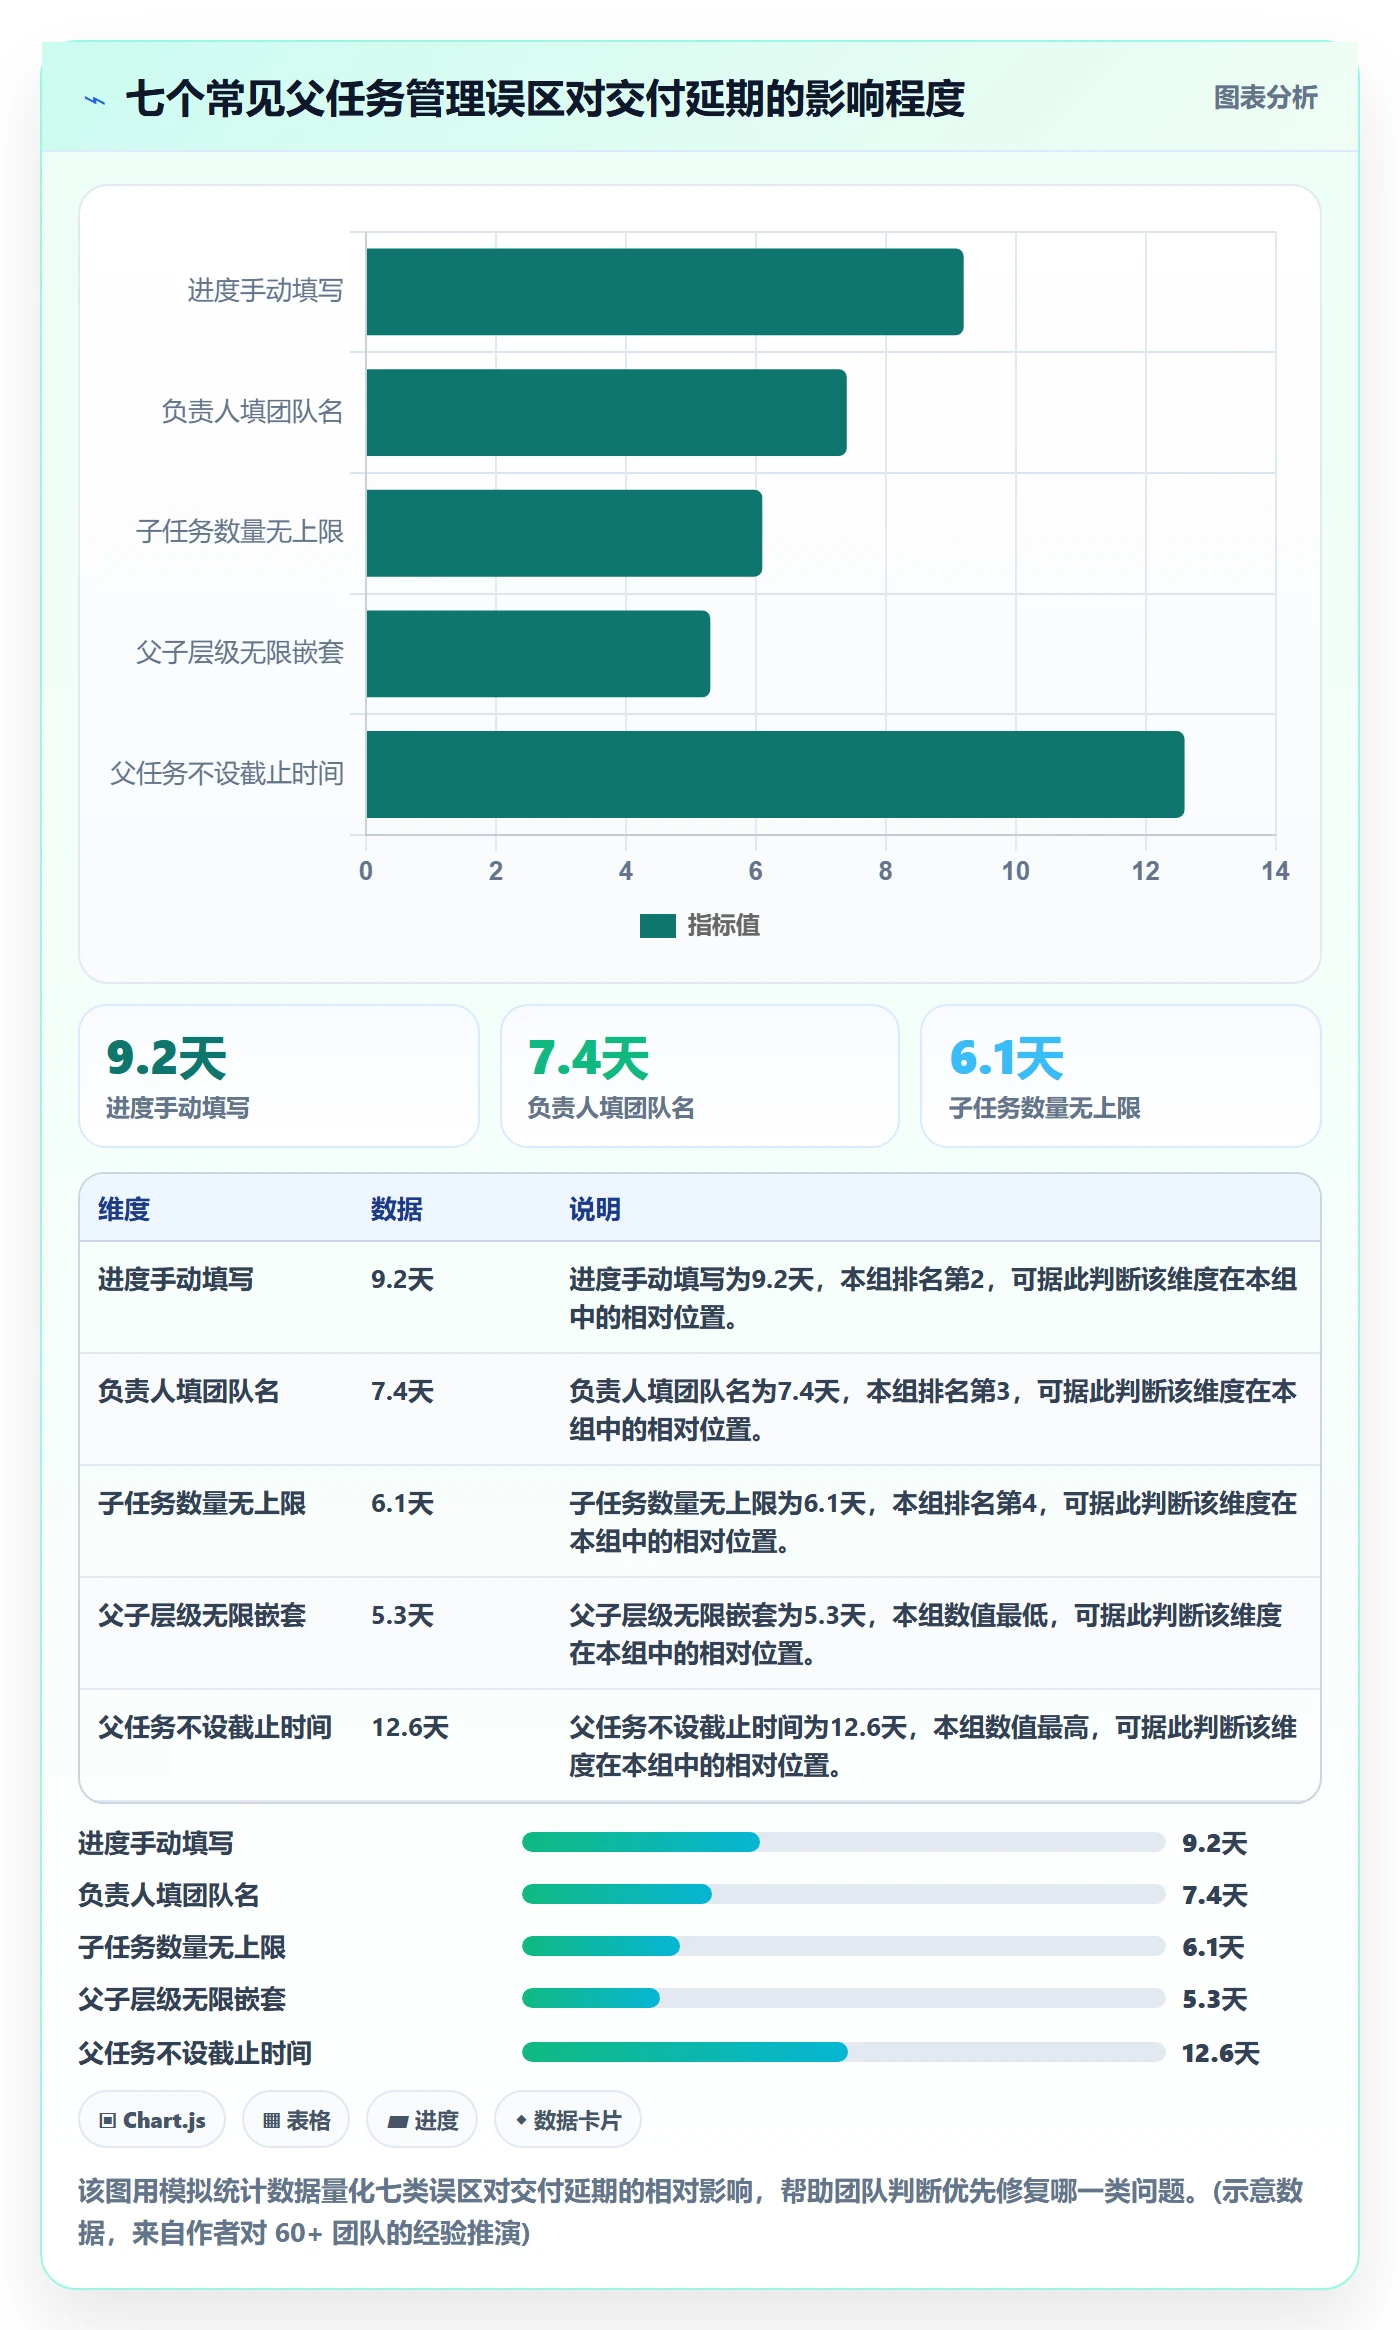This screenshot has height=2330, width=1400.
Task: Click the 父任务不设截止时间 progress bar
Action: (x=843, y=2052)
